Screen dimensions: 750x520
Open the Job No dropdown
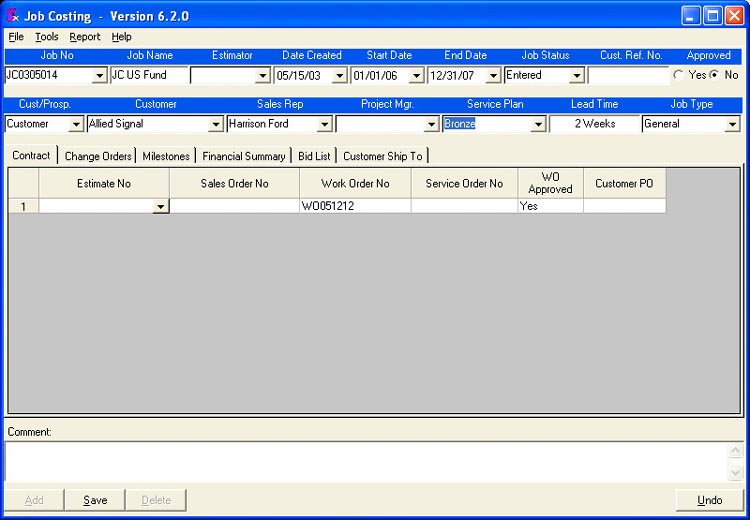(x=99, y=75)
